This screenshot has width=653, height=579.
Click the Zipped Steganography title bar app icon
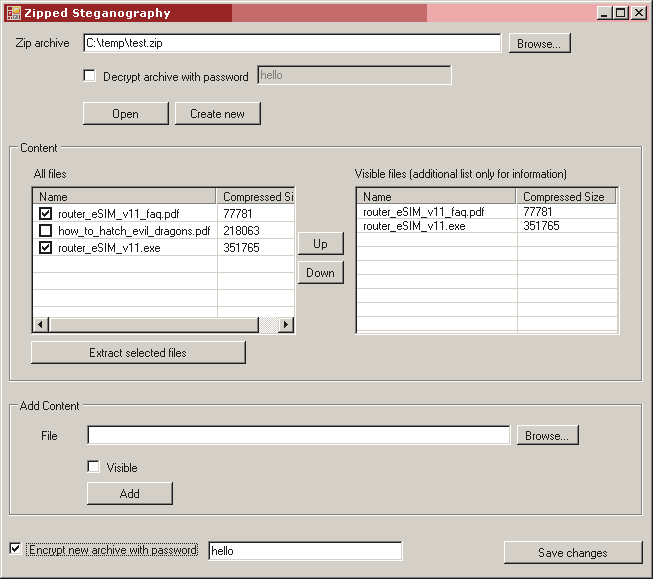point(14,13)
